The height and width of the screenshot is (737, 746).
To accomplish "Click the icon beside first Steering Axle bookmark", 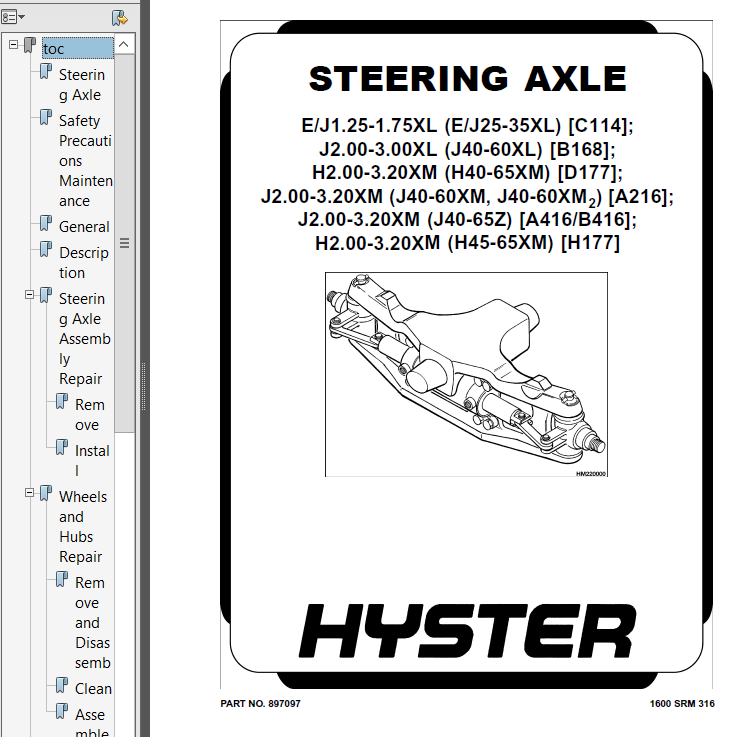I will 46,71.
